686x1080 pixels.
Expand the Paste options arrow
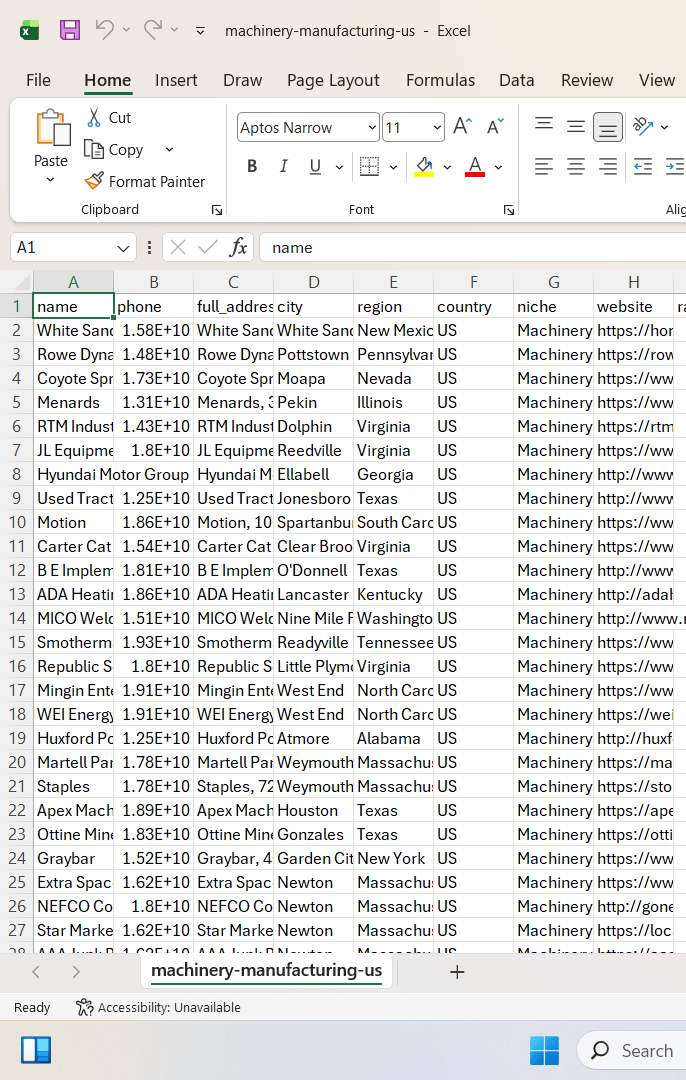click(50, 180)
